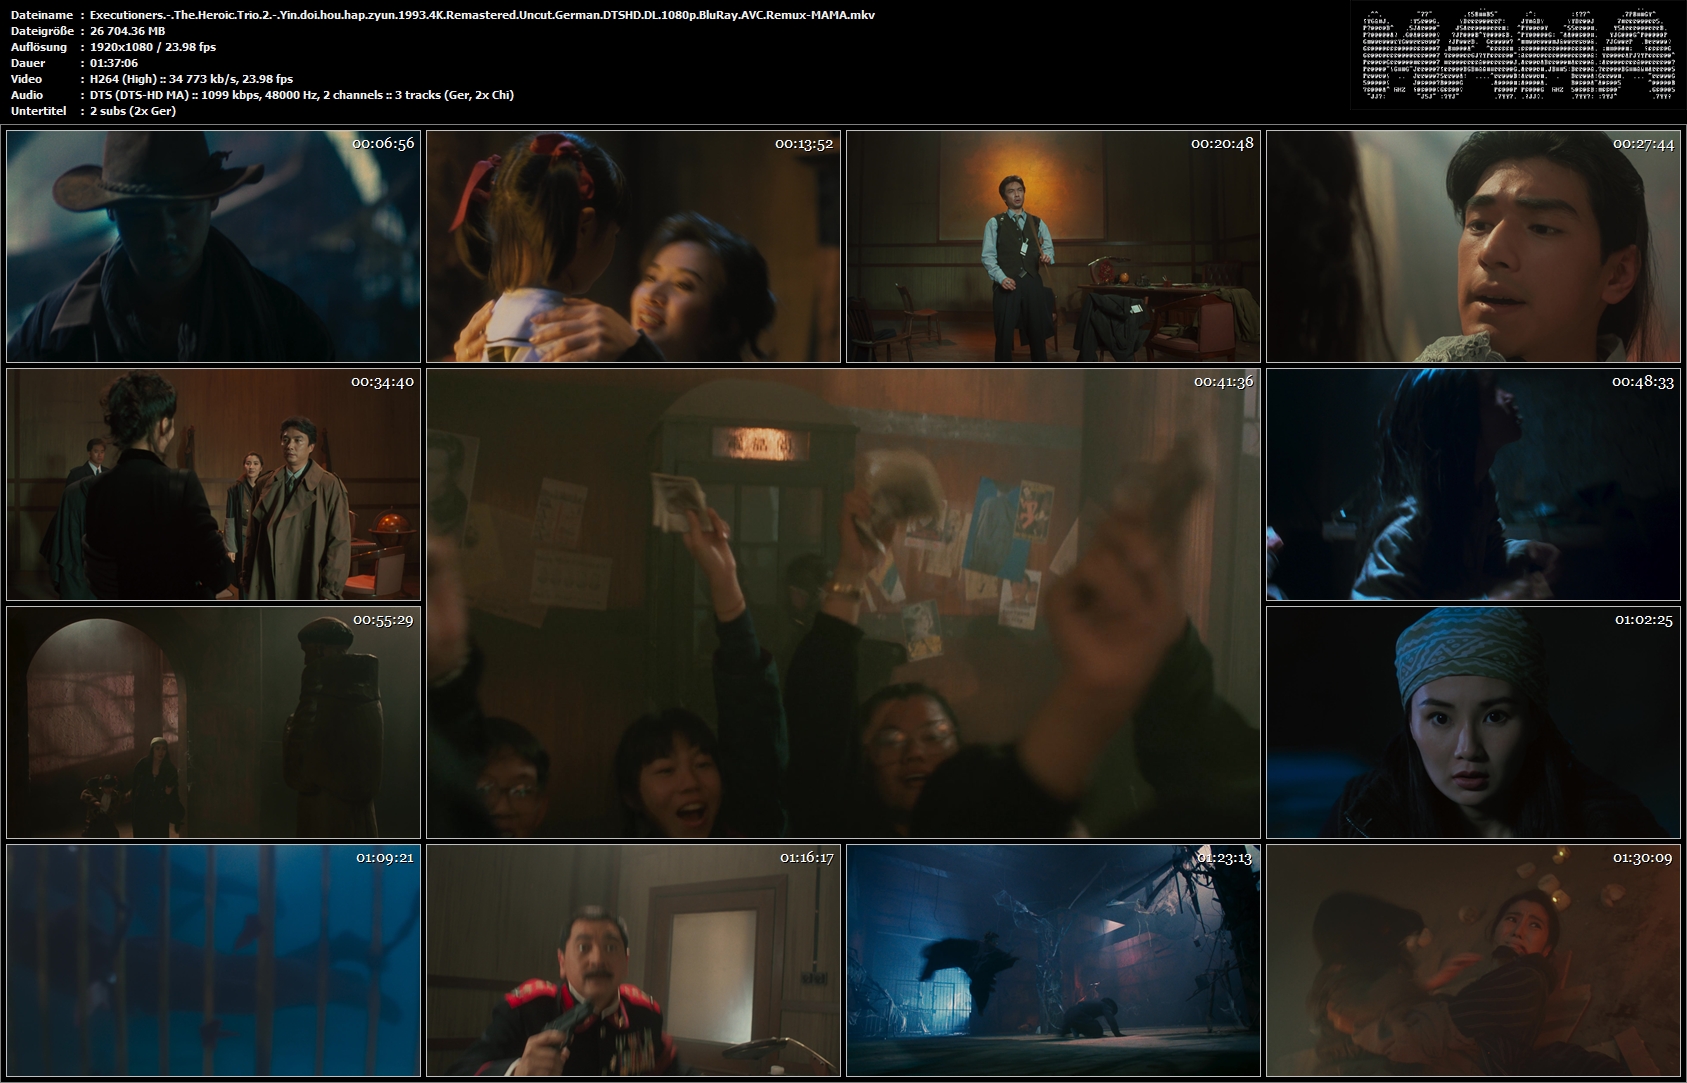Image resolution: width=1687 pixels, height=1083 pixels.
Task: View the frame stamped 01:23:13
Action: pos(1053,960)
